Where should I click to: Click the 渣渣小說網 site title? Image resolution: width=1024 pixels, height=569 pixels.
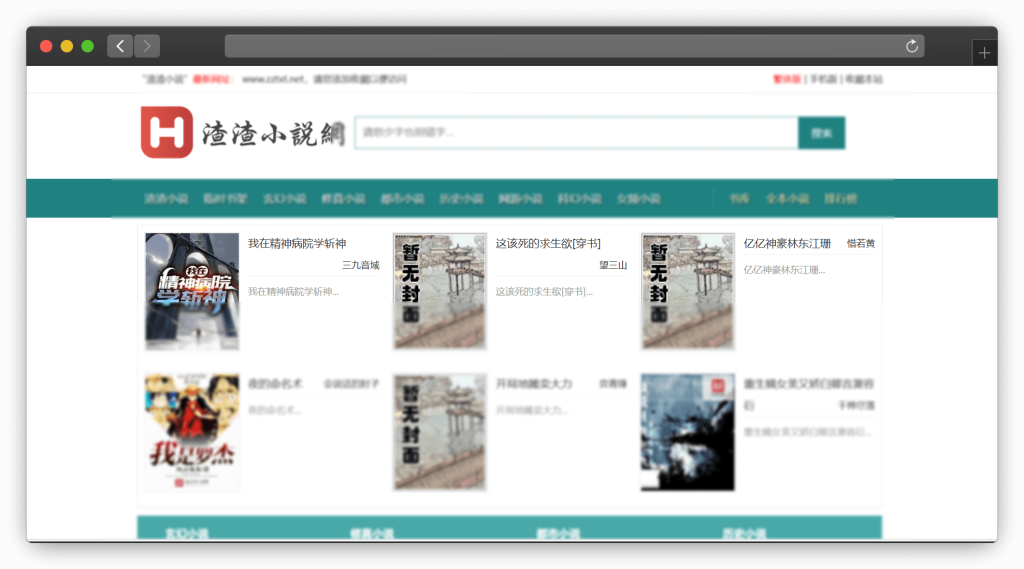[x=273, y=134]
